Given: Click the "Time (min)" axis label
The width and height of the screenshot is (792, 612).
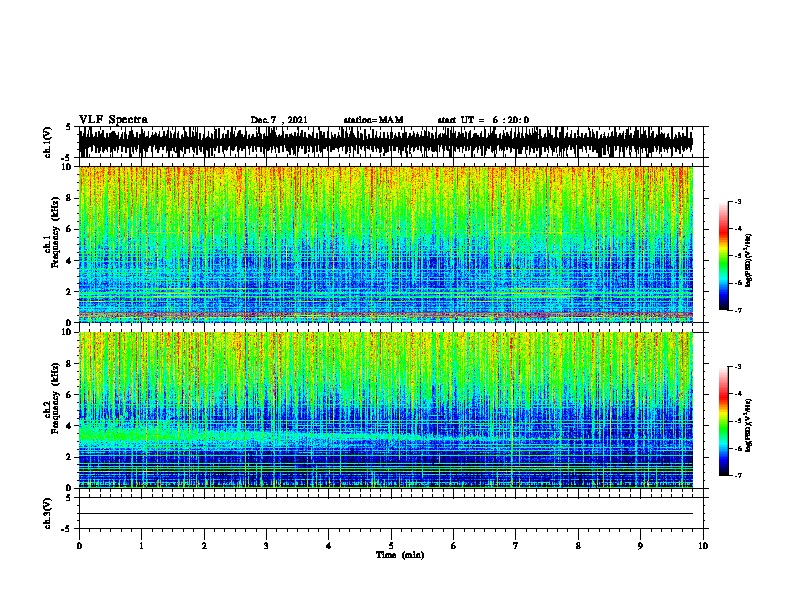Looking at the screenshot, I should click(x=400, y=555).
